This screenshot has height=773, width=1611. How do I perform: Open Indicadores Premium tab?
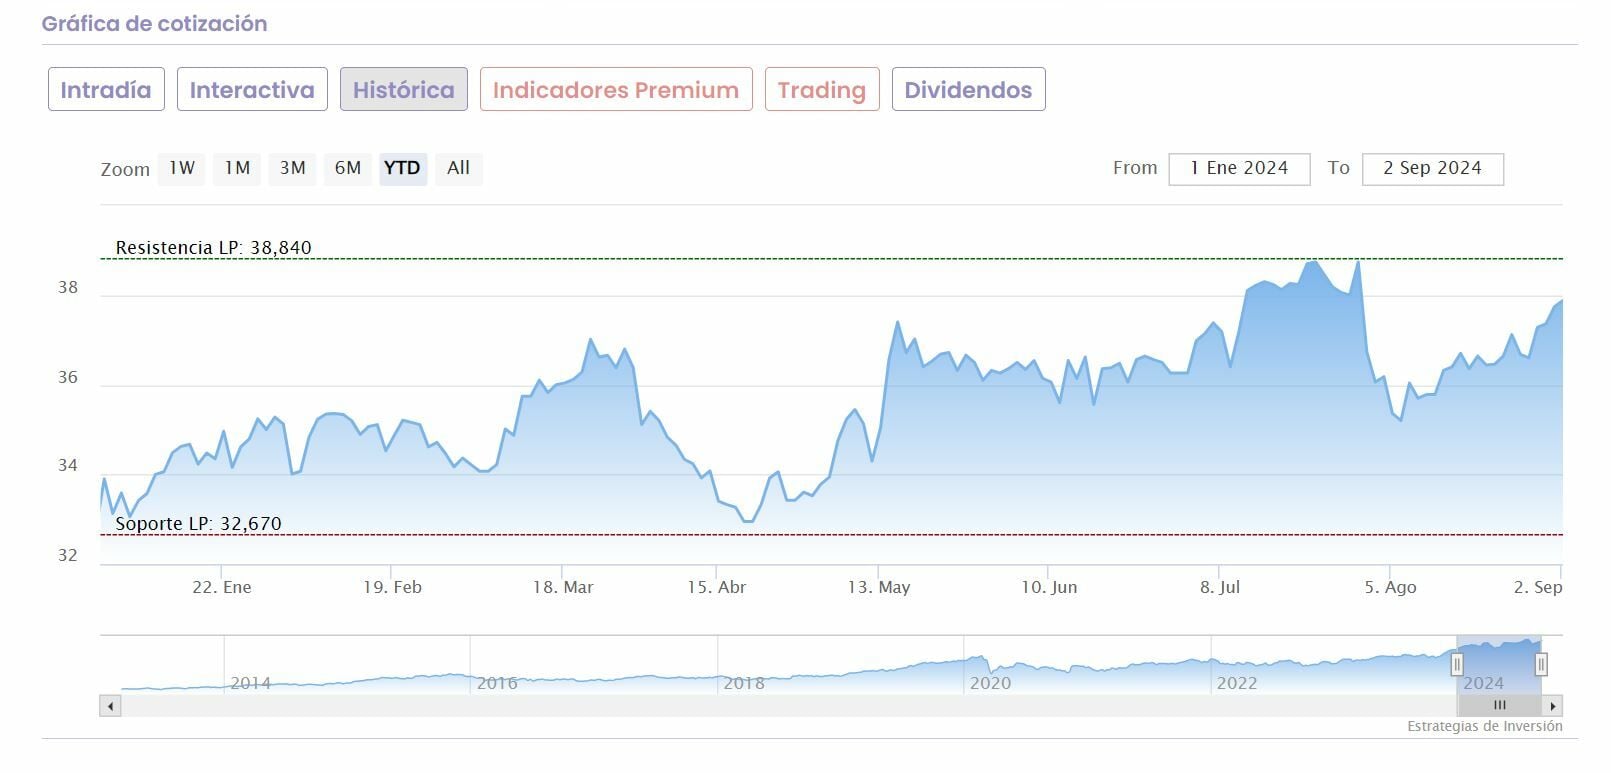(x=616, y=90)
